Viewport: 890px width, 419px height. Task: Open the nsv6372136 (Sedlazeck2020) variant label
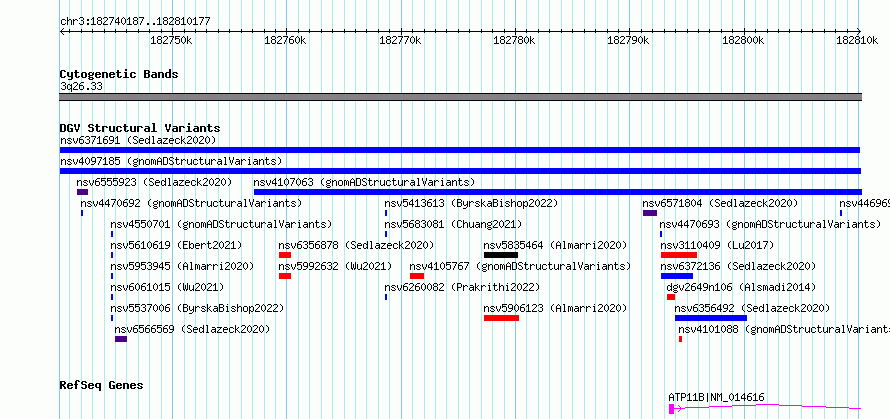click(x=738, y=266)
